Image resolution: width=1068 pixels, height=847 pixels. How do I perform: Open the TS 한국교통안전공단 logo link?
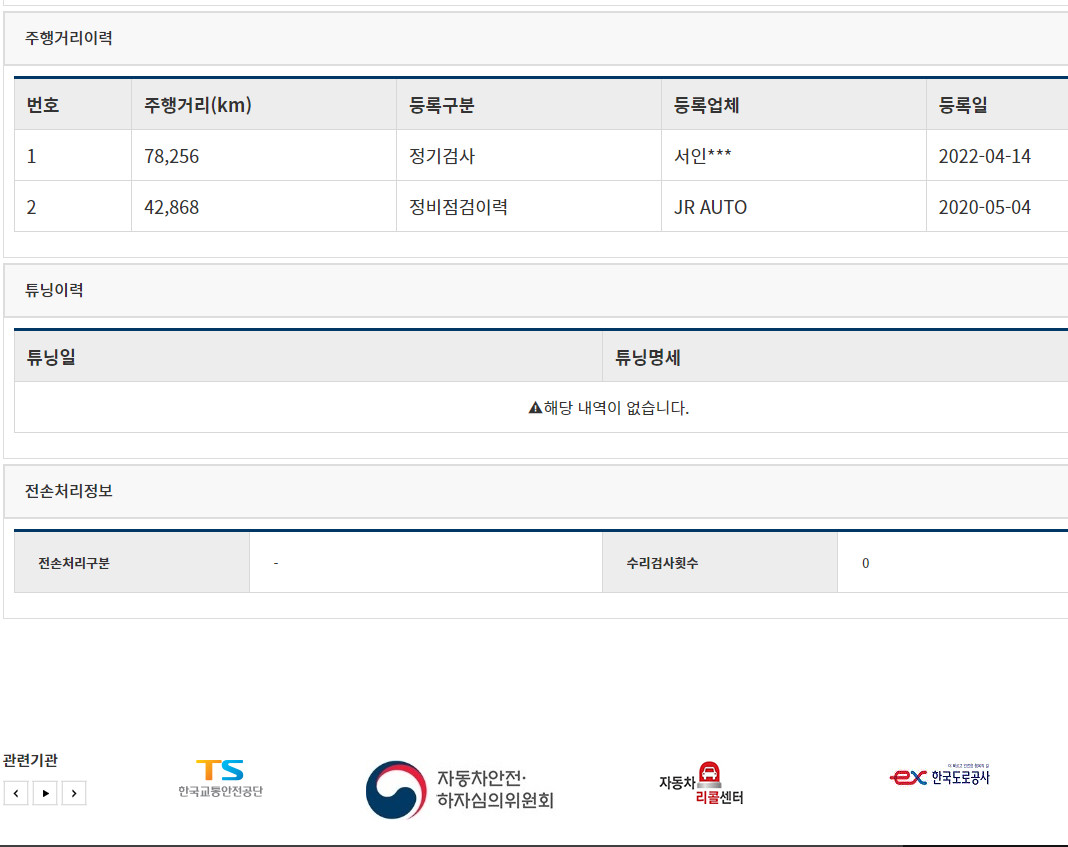point(220,779)
